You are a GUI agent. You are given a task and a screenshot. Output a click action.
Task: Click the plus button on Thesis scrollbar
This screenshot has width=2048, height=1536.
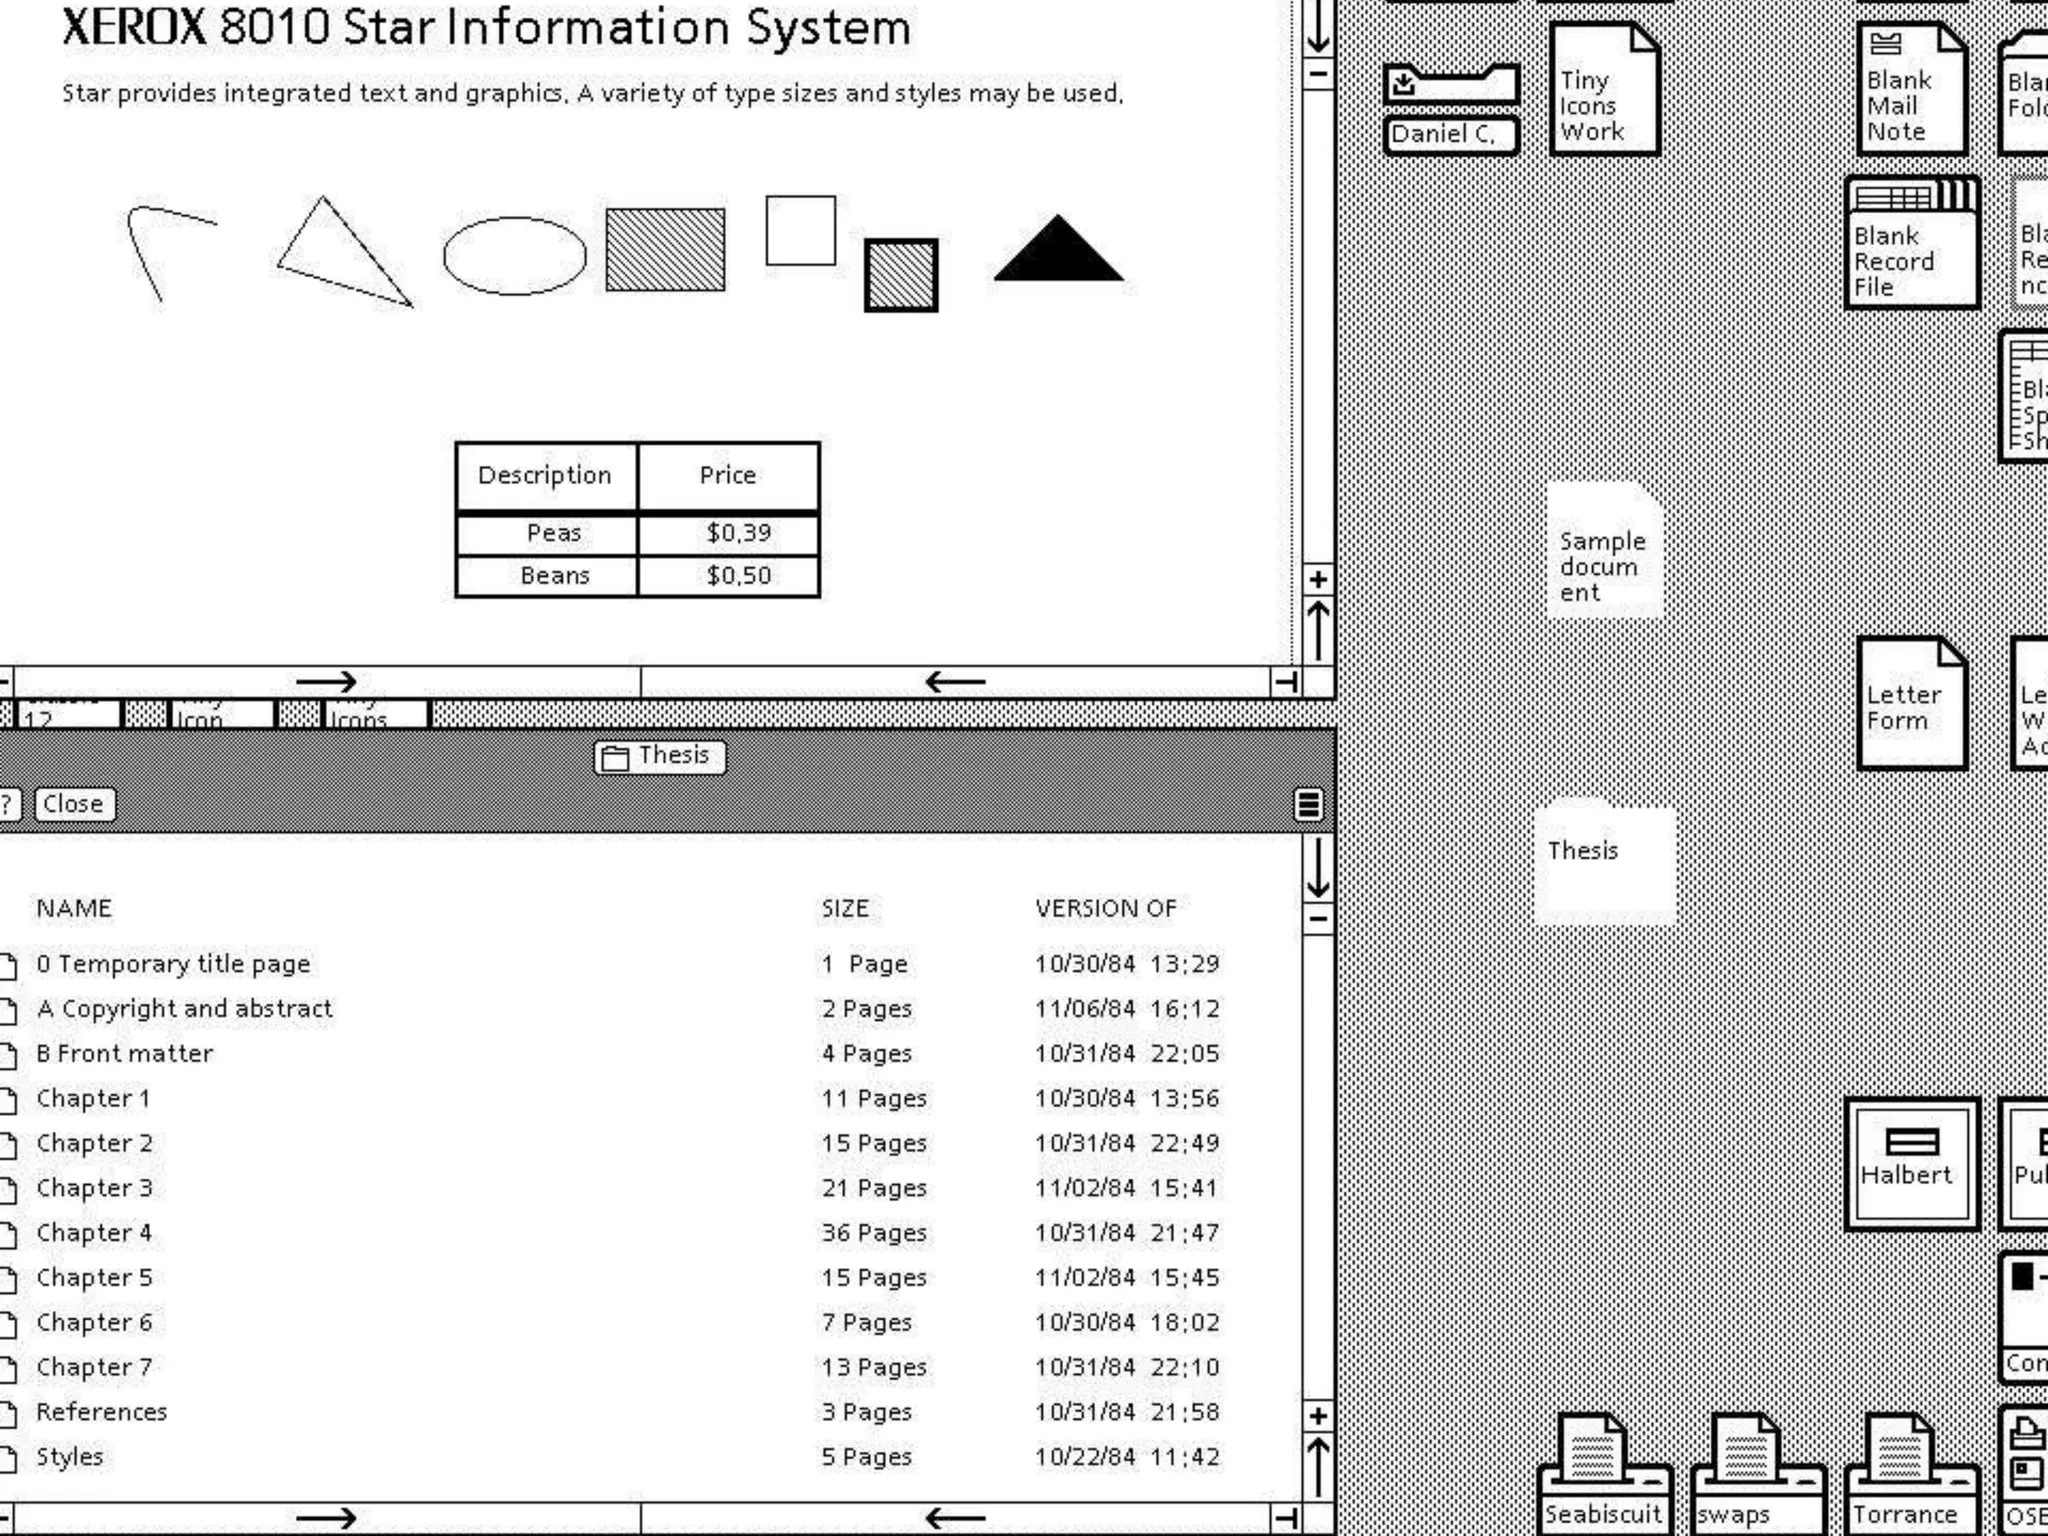point(1319,1416)
